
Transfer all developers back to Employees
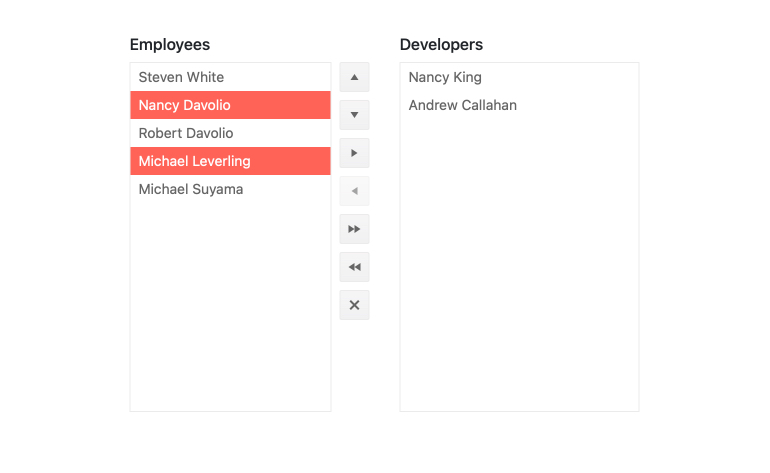click(x=354, y=267)
